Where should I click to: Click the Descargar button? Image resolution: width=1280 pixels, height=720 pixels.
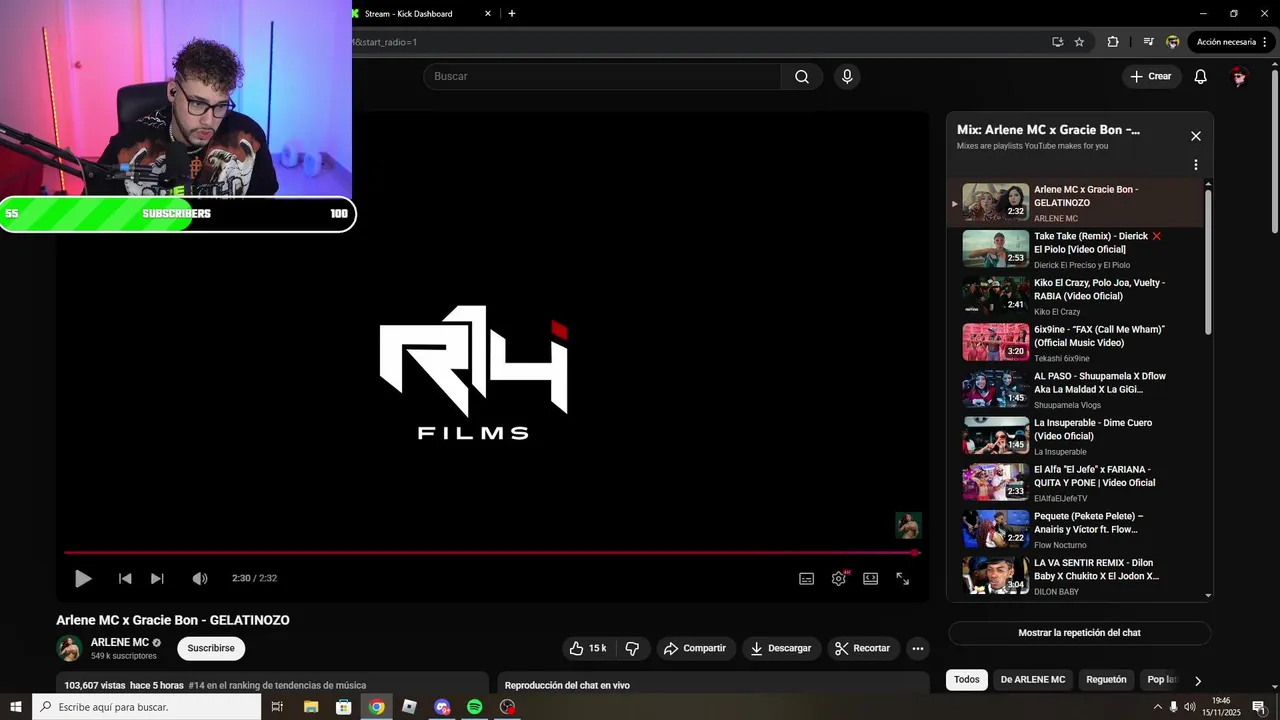point(781,648)
